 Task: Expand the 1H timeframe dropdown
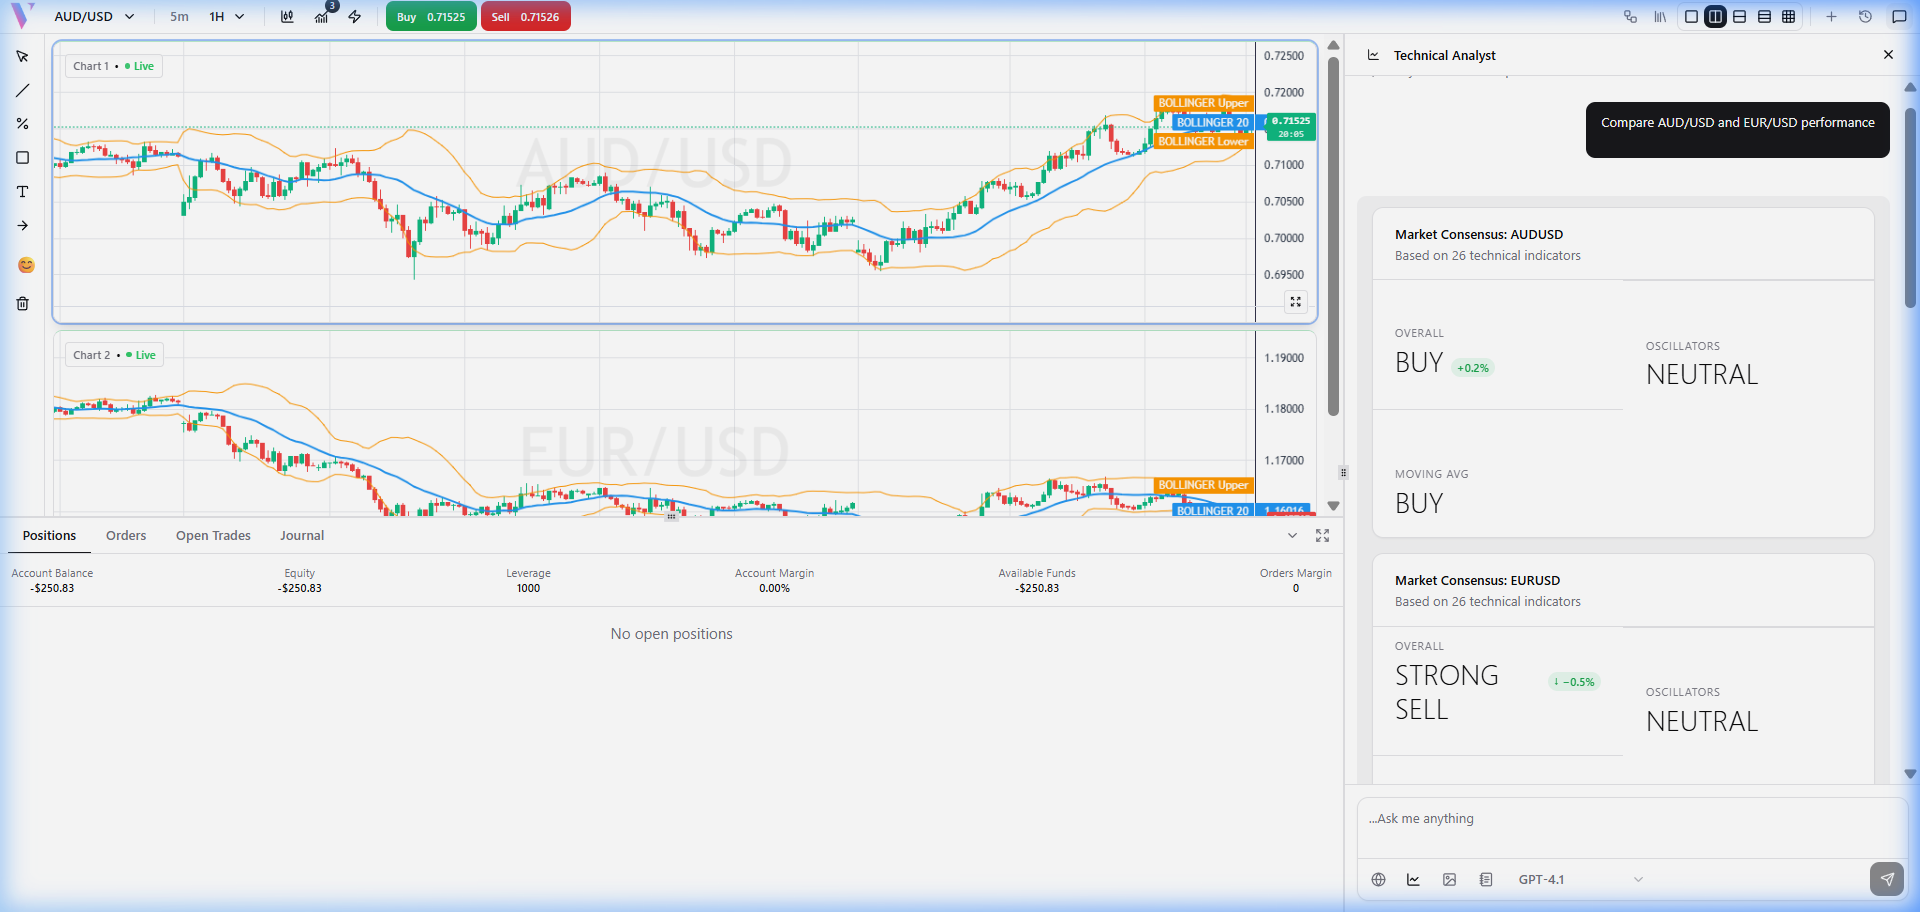coord(226,17)
